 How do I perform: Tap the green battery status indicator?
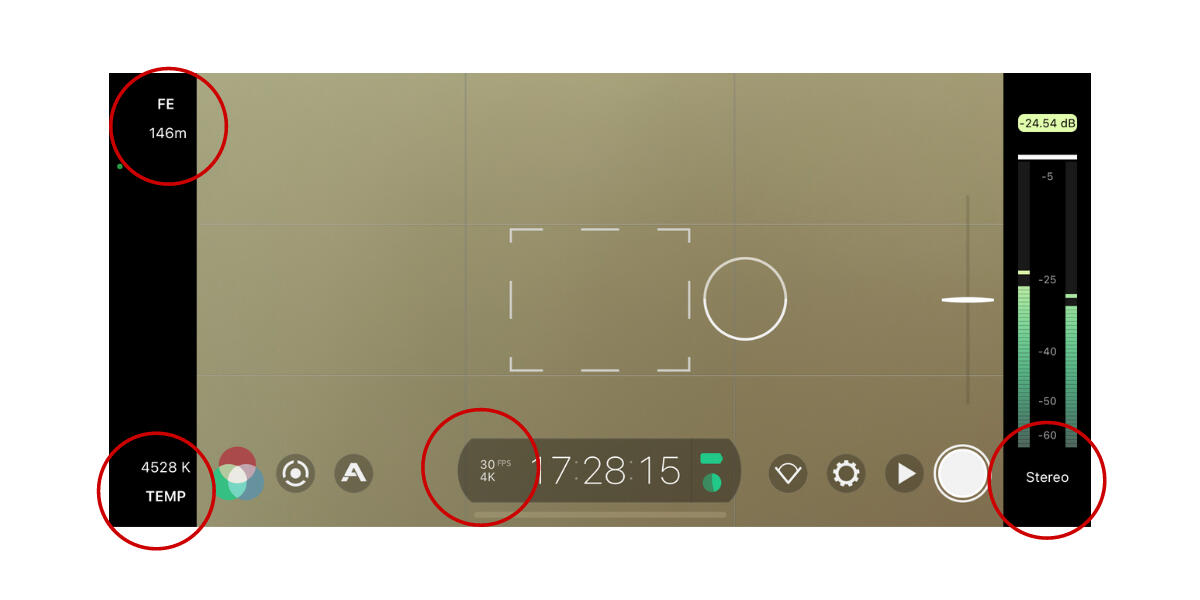click(x=711, y=458)
